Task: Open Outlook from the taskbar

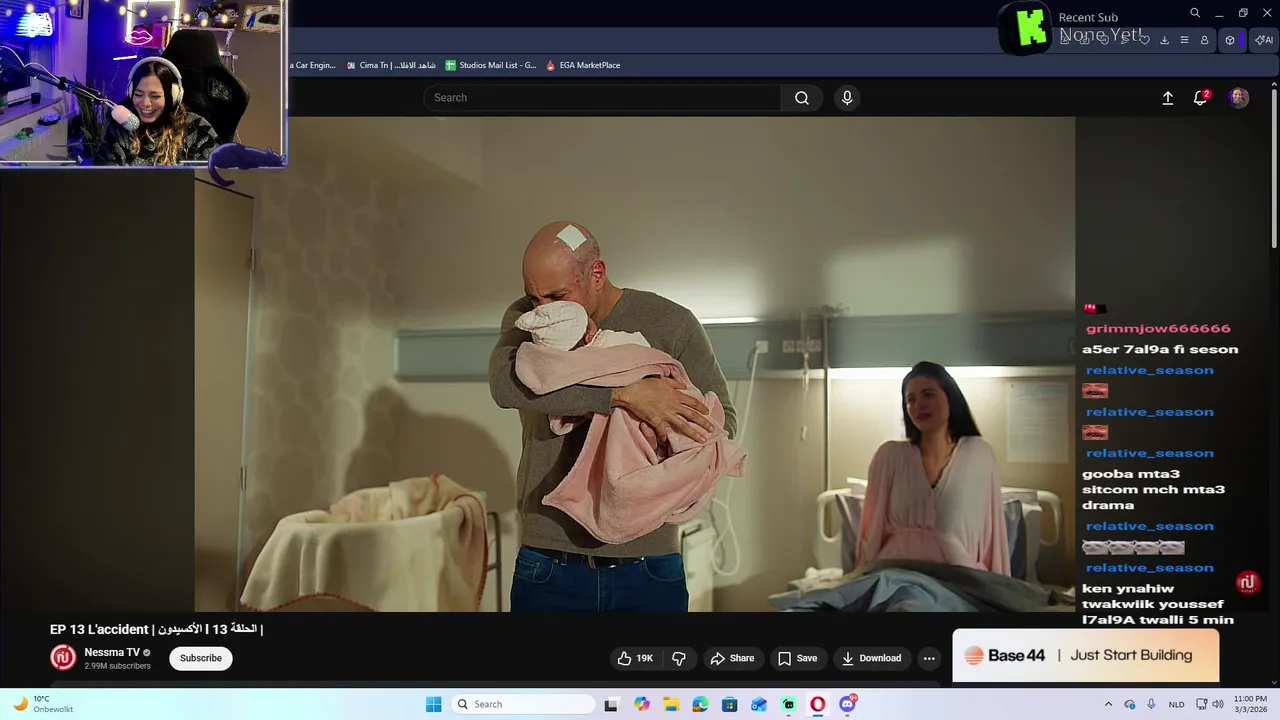Action: pos(759,704)
